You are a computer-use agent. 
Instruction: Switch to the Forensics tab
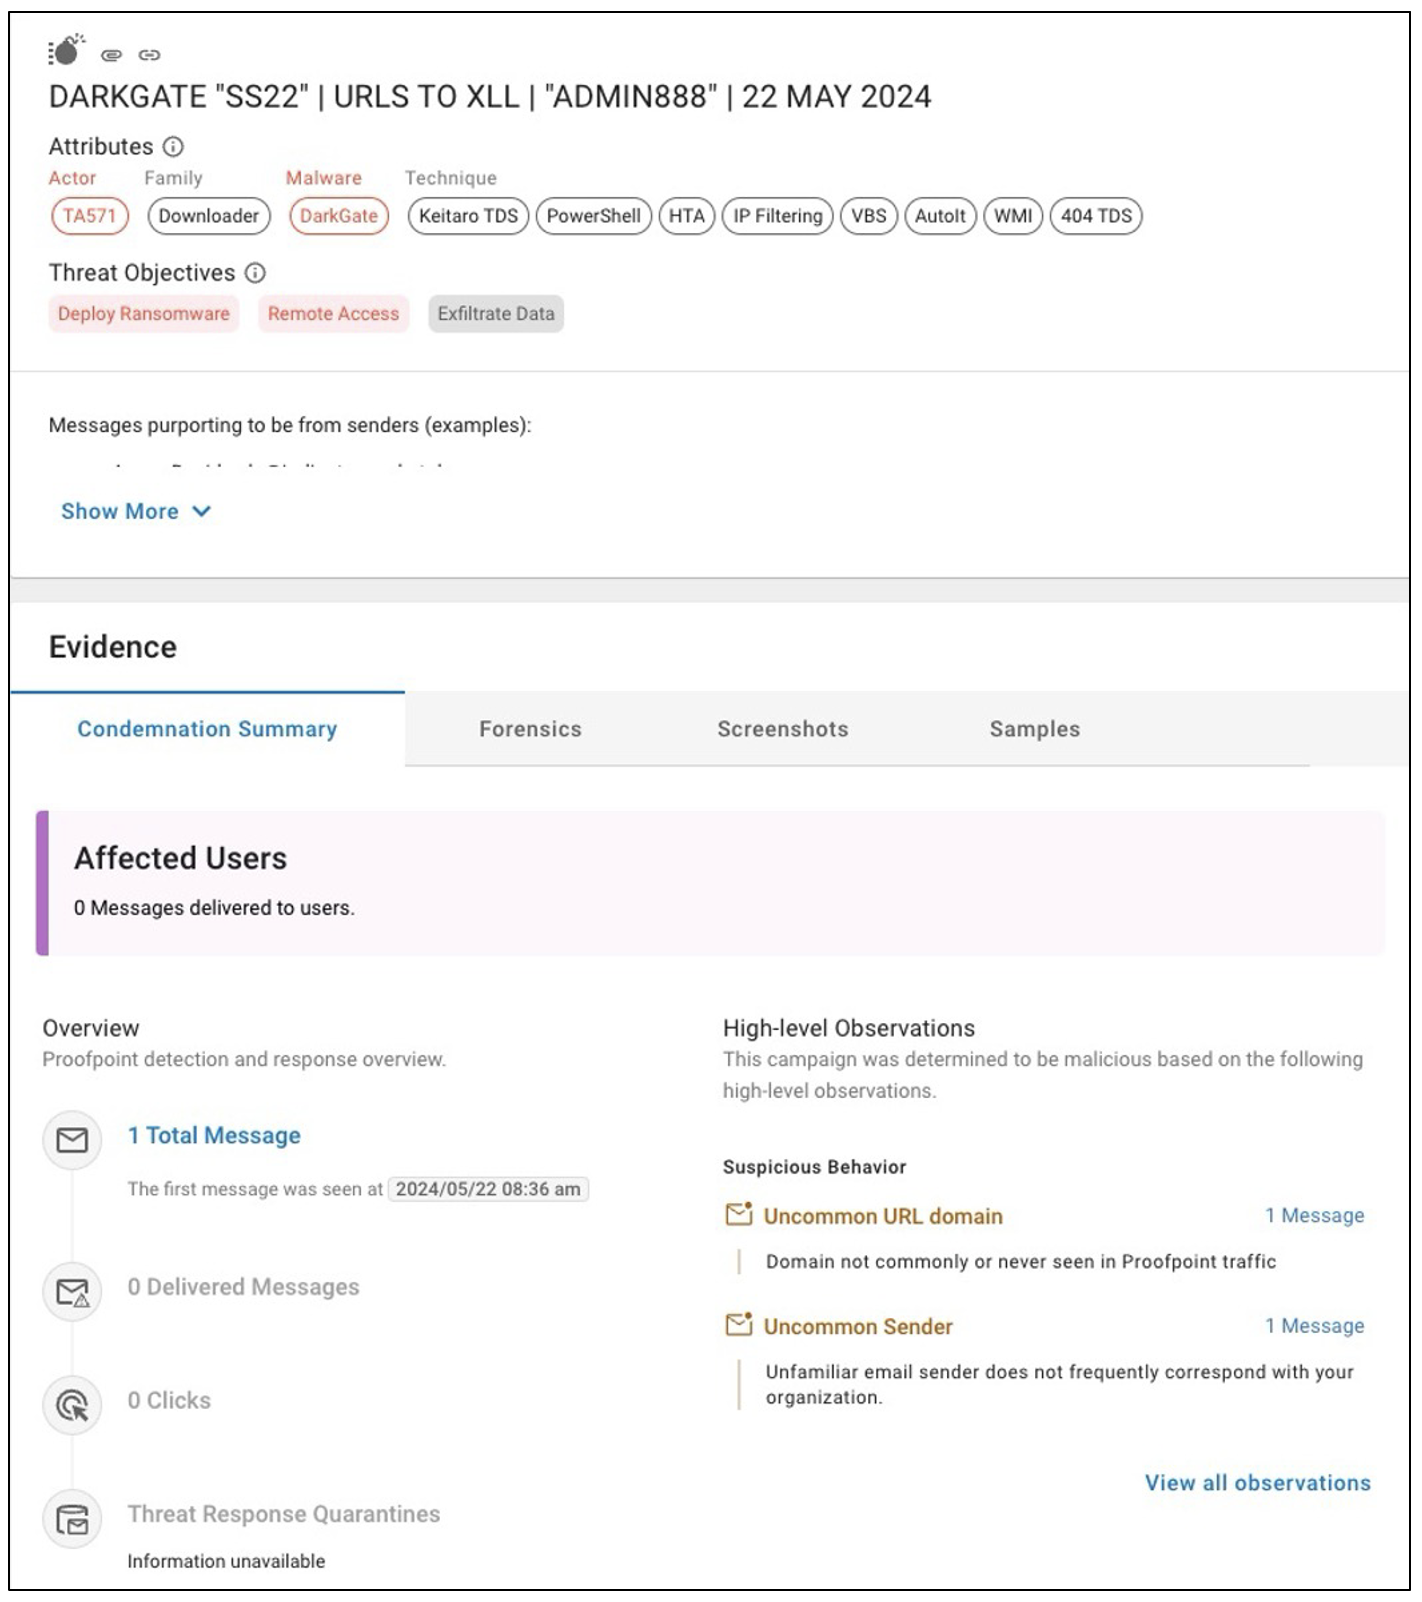pyautogui.click(x=530, y=729)
